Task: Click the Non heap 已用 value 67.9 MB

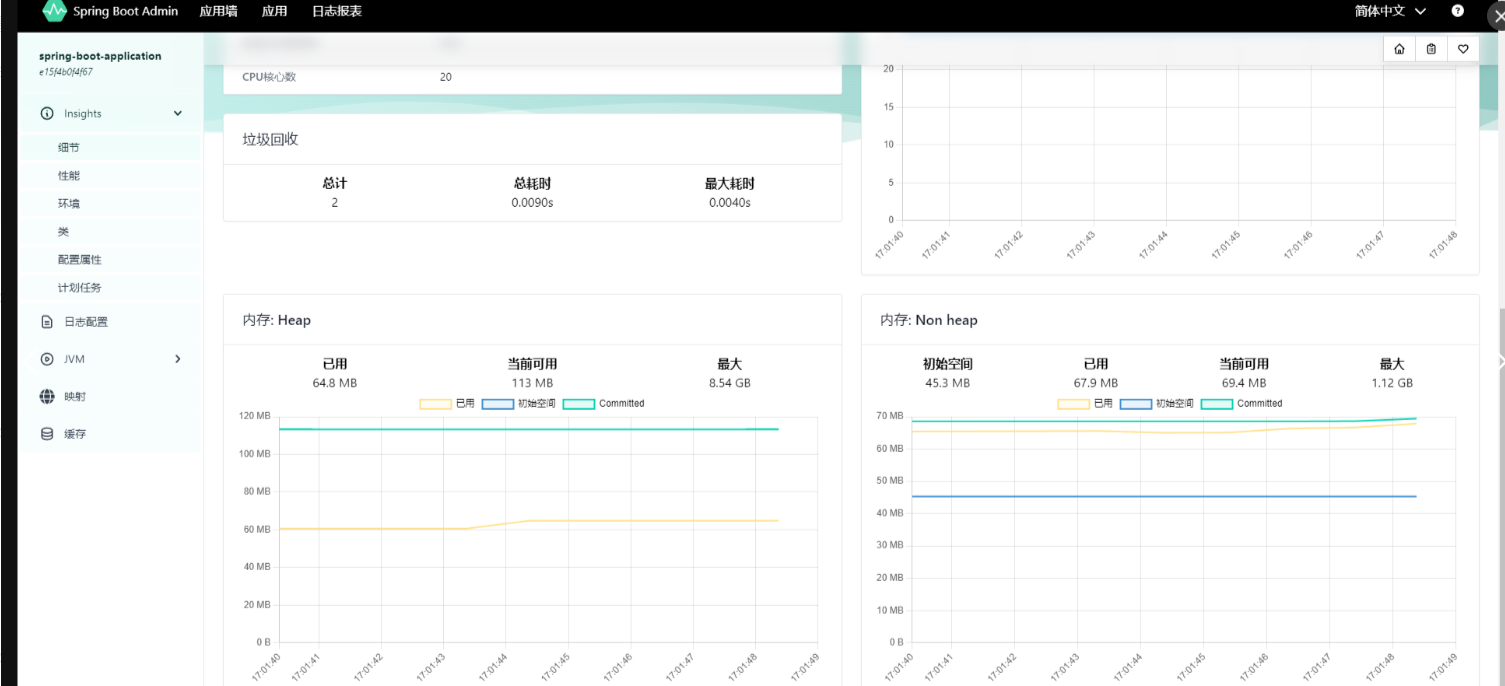Action: (1096, 383)
